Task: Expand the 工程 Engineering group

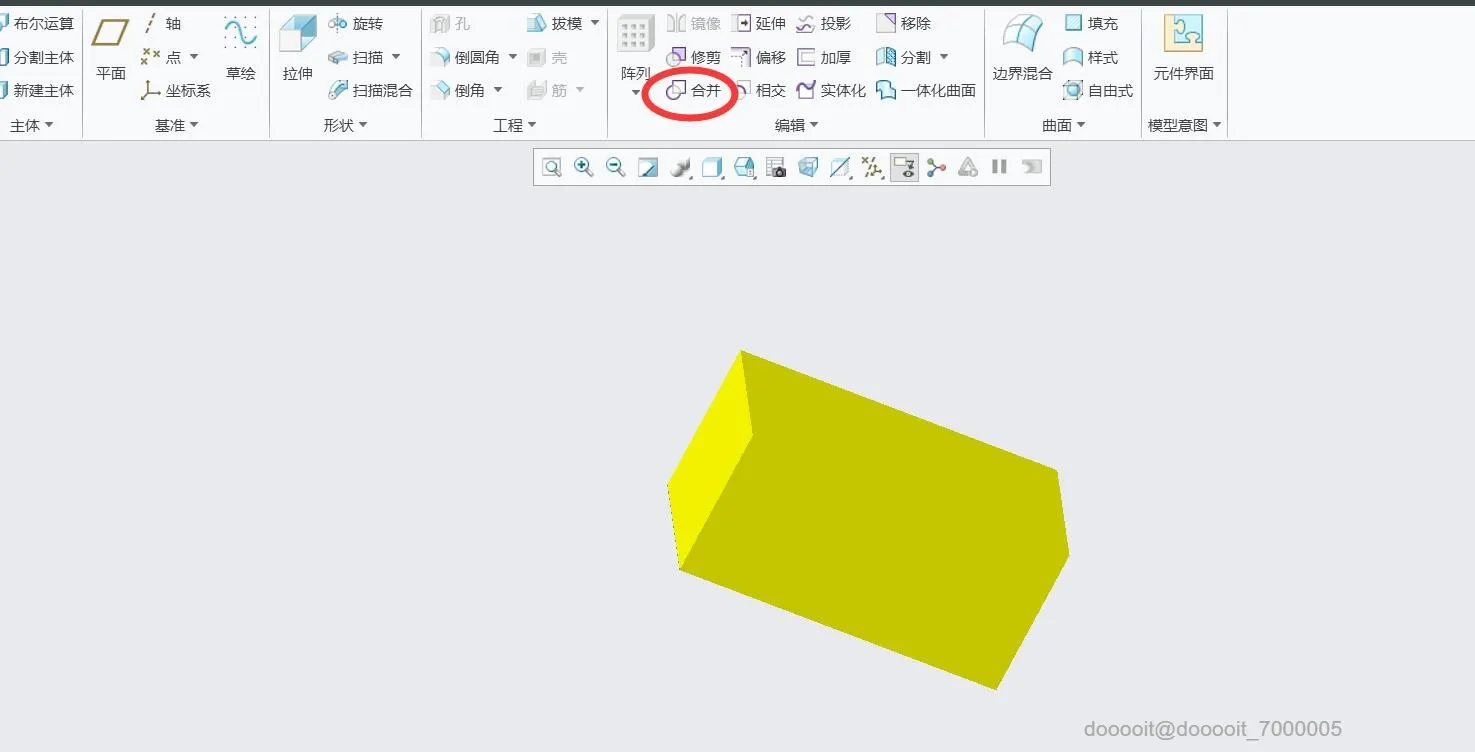Action: 515,125
